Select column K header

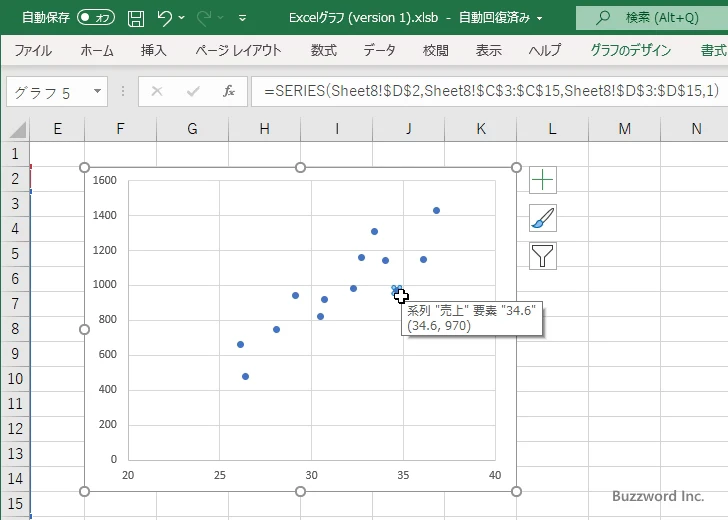481,129
